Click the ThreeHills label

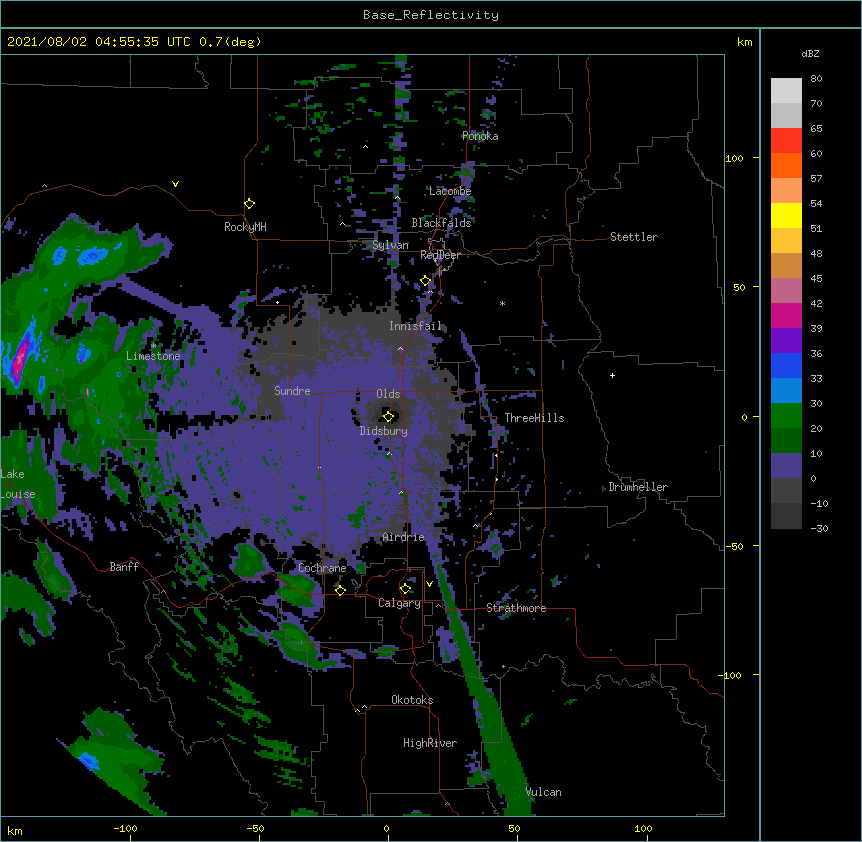tap(534, 418)
